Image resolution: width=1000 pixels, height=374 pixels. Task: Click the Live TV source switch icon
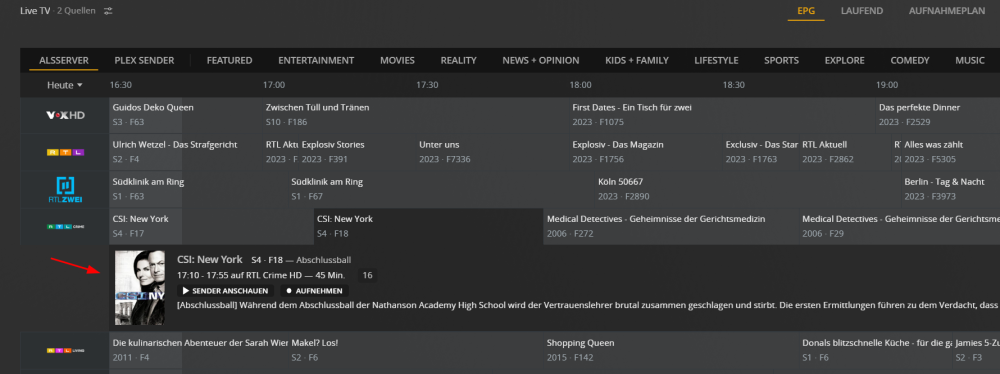point(108,11)
